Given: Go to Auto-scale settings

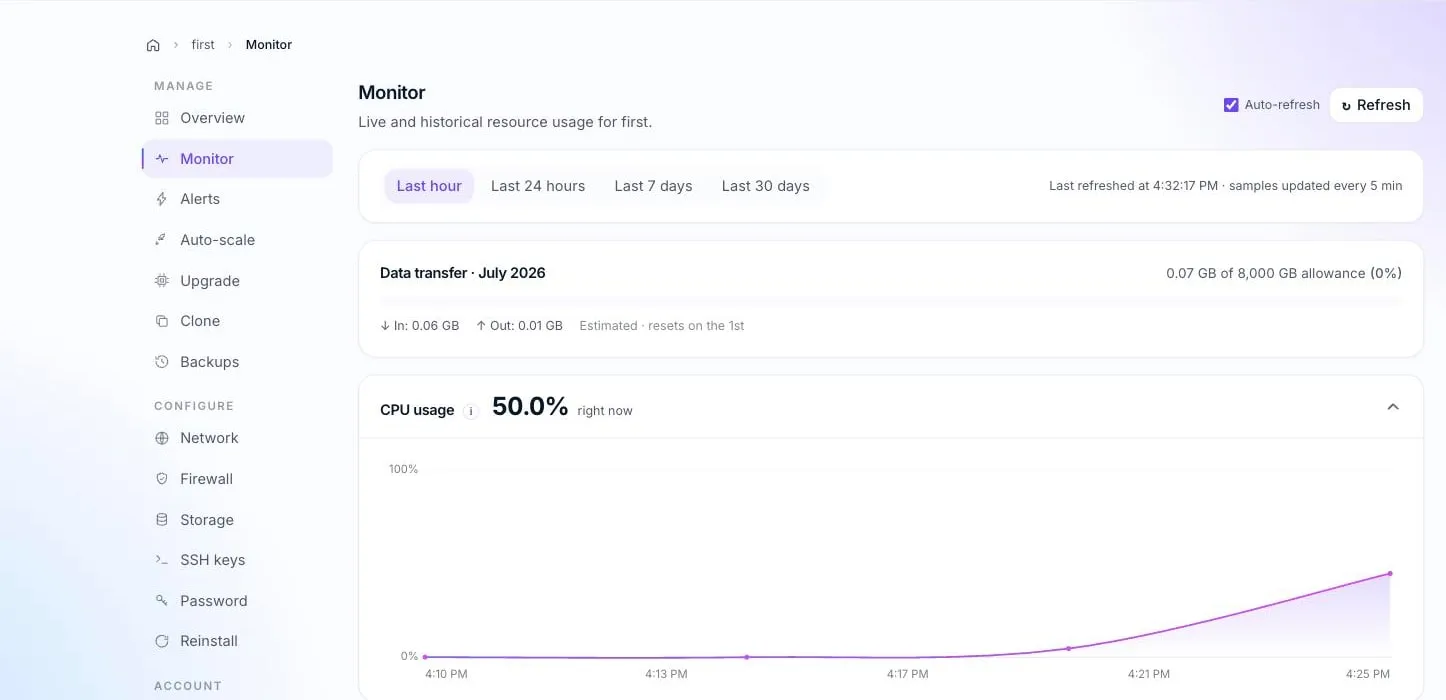Looking at the screenshot, I should tap(237, 240).
